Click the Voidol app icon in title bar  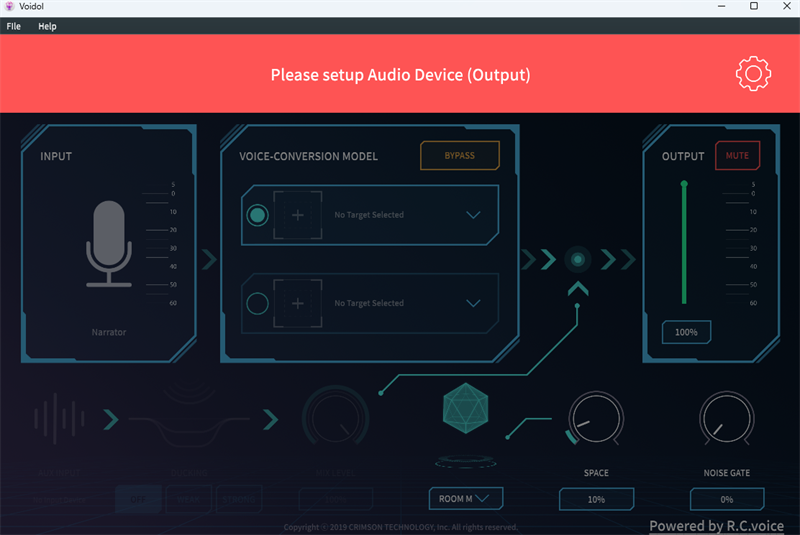point(9,6)
